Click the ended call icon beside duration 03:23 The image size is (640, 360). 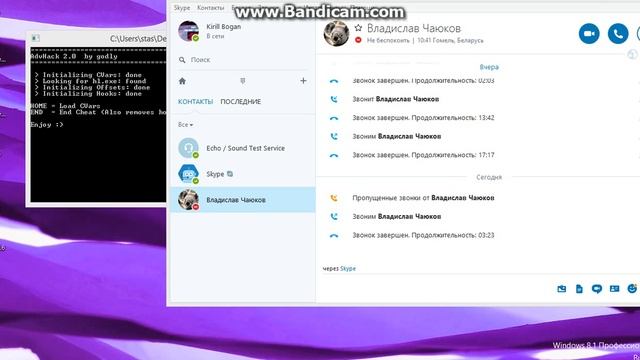click(334, 236)
